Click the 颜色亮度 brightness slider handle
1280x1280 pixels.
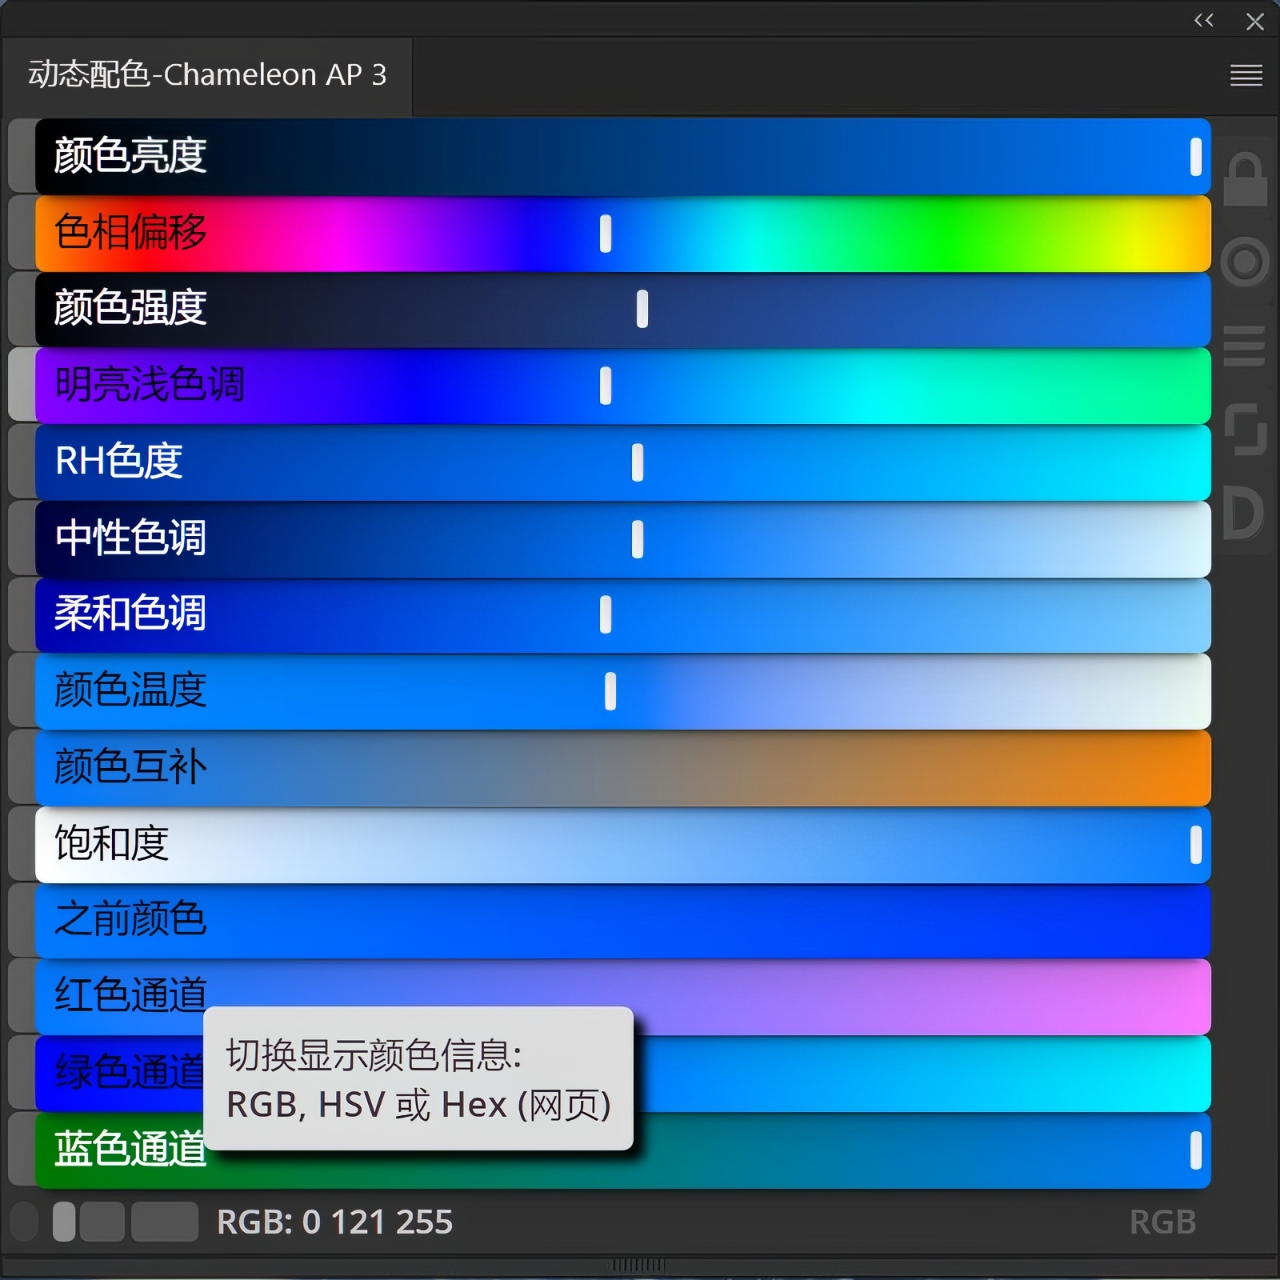1195,157
